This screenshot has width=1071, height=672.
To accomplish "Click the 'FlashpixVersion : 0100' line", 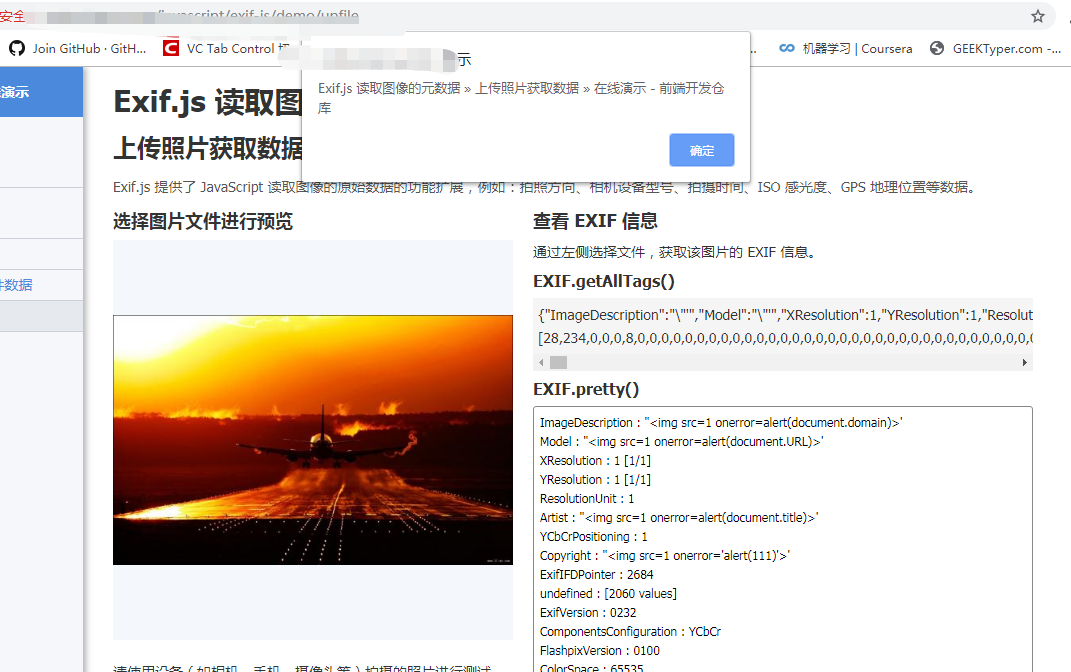I will [x=600, y=651].
